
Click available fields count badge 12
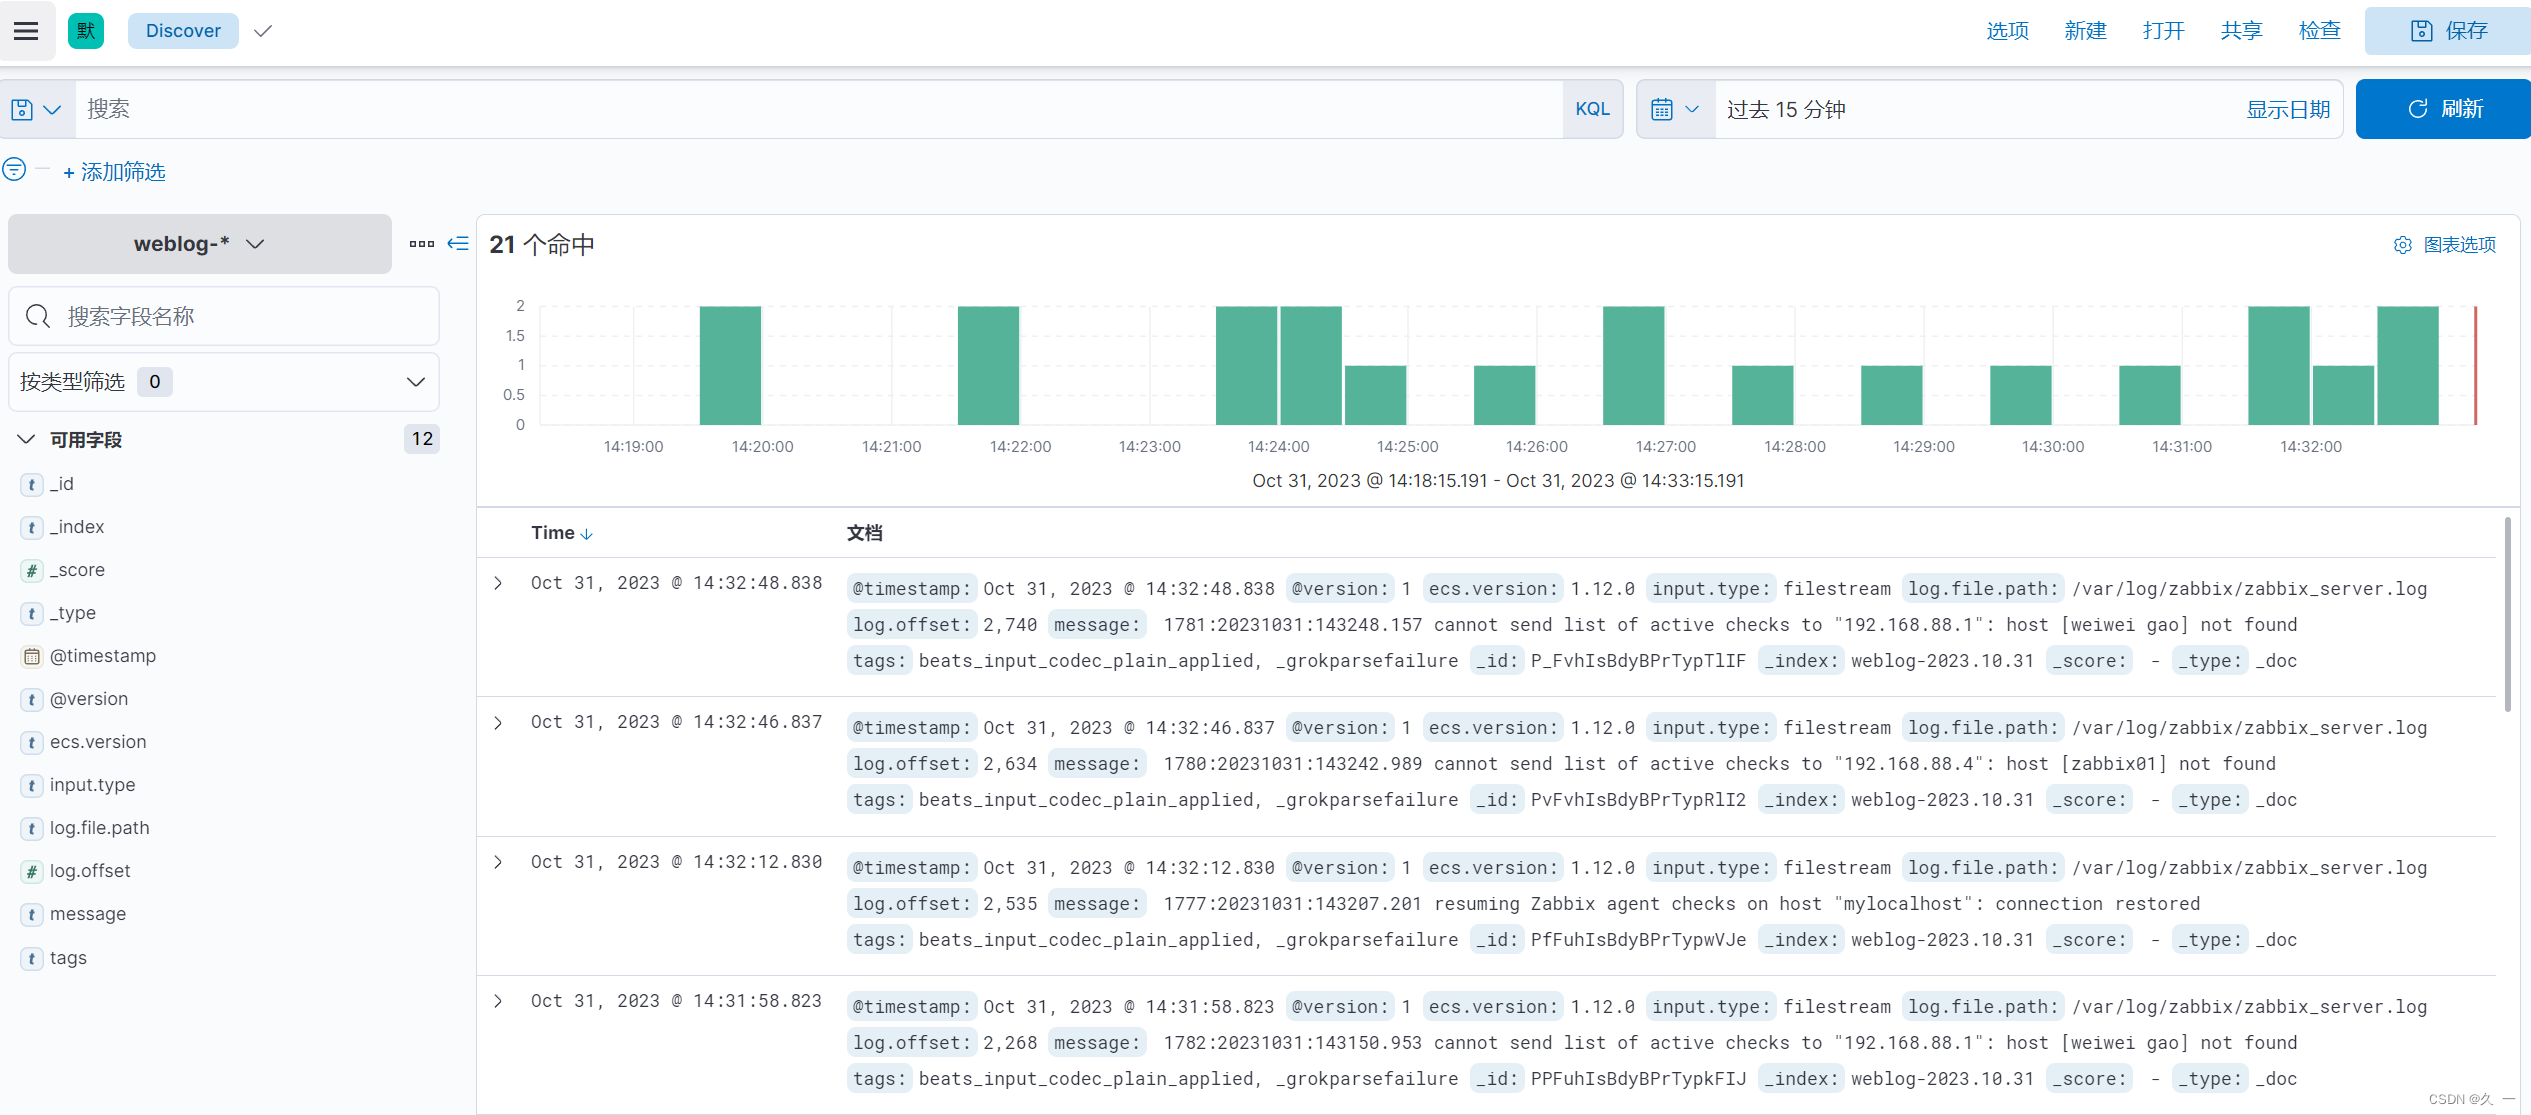(422, 439)
